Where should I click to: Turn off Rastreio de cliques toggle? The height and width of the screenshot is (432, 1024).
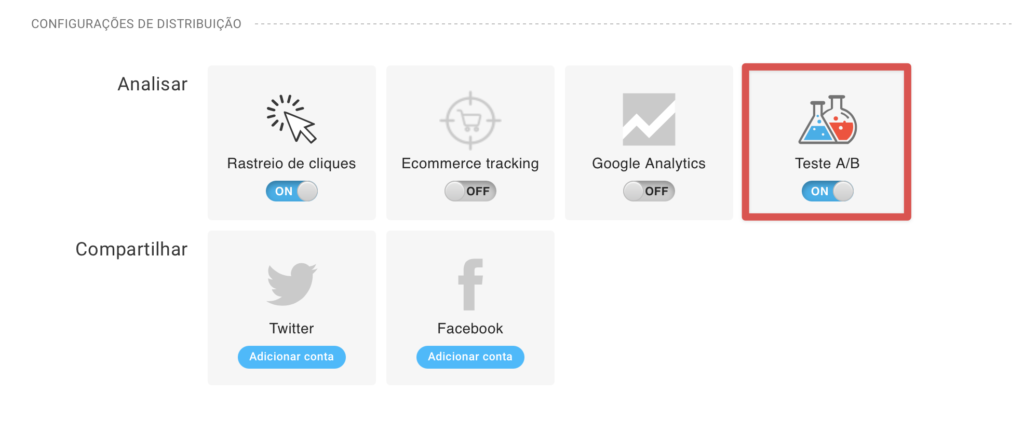click(x=291, y=191)
